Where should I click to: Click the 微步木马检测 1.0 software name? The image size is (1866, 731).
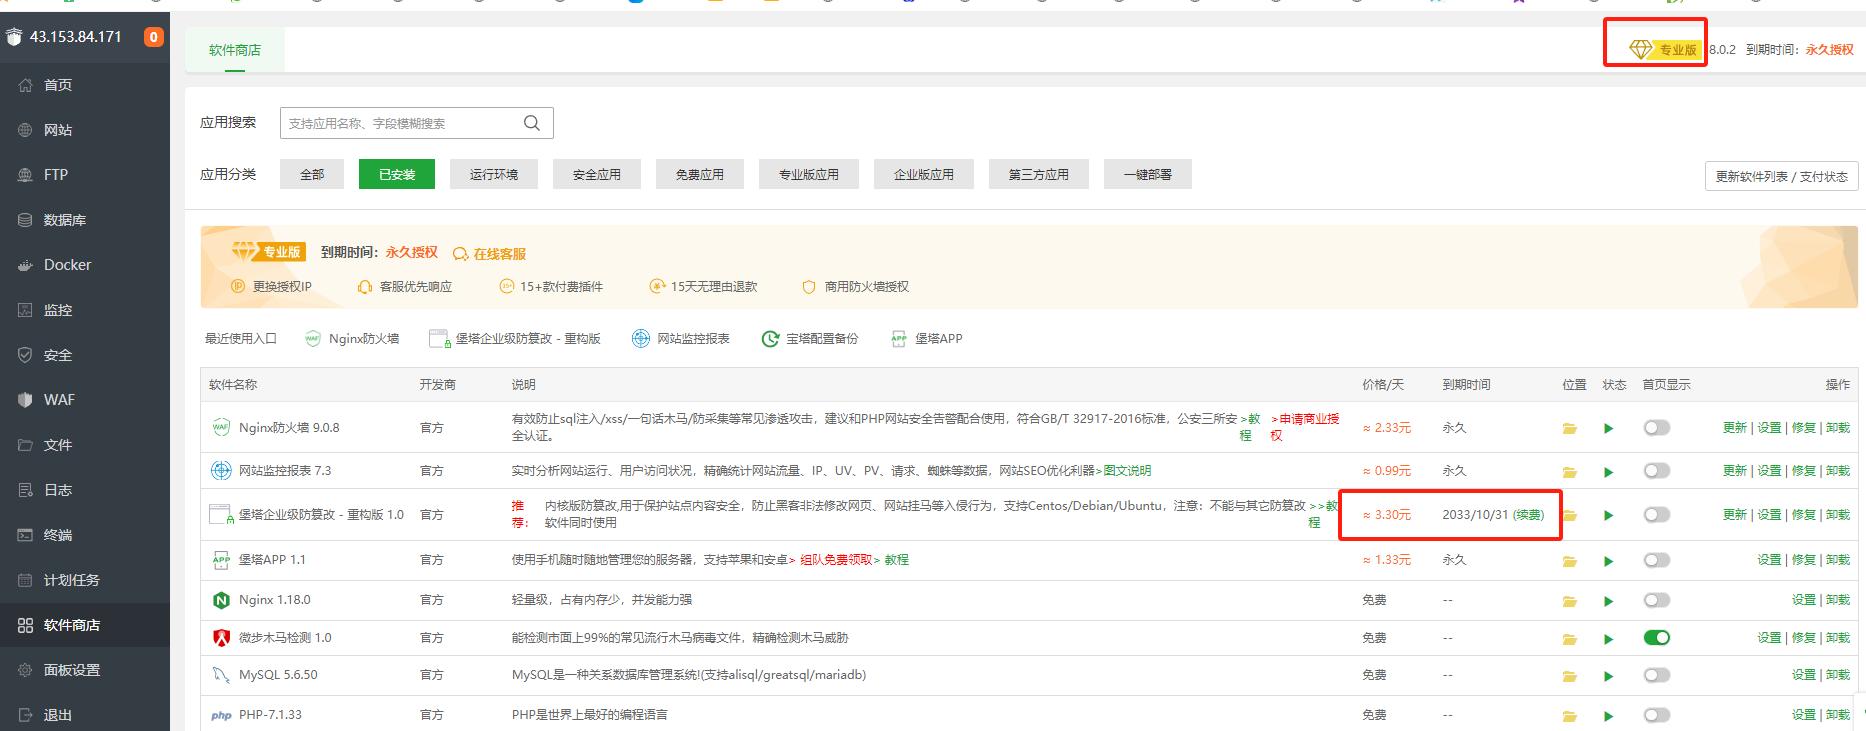[x=285, y=638]
